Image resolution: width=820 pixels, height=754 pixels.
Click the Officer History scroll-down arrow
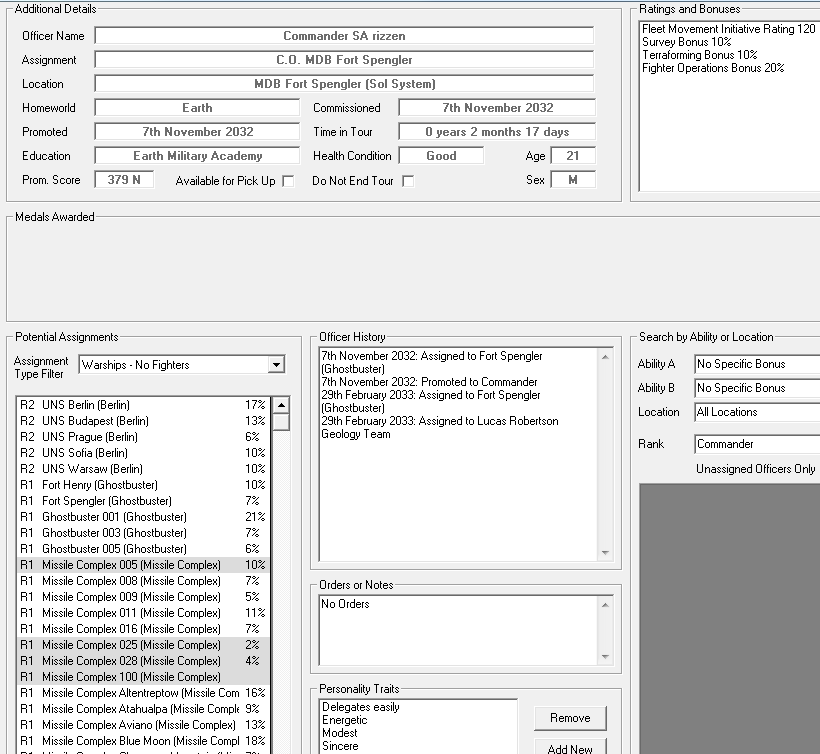[605, 553]
